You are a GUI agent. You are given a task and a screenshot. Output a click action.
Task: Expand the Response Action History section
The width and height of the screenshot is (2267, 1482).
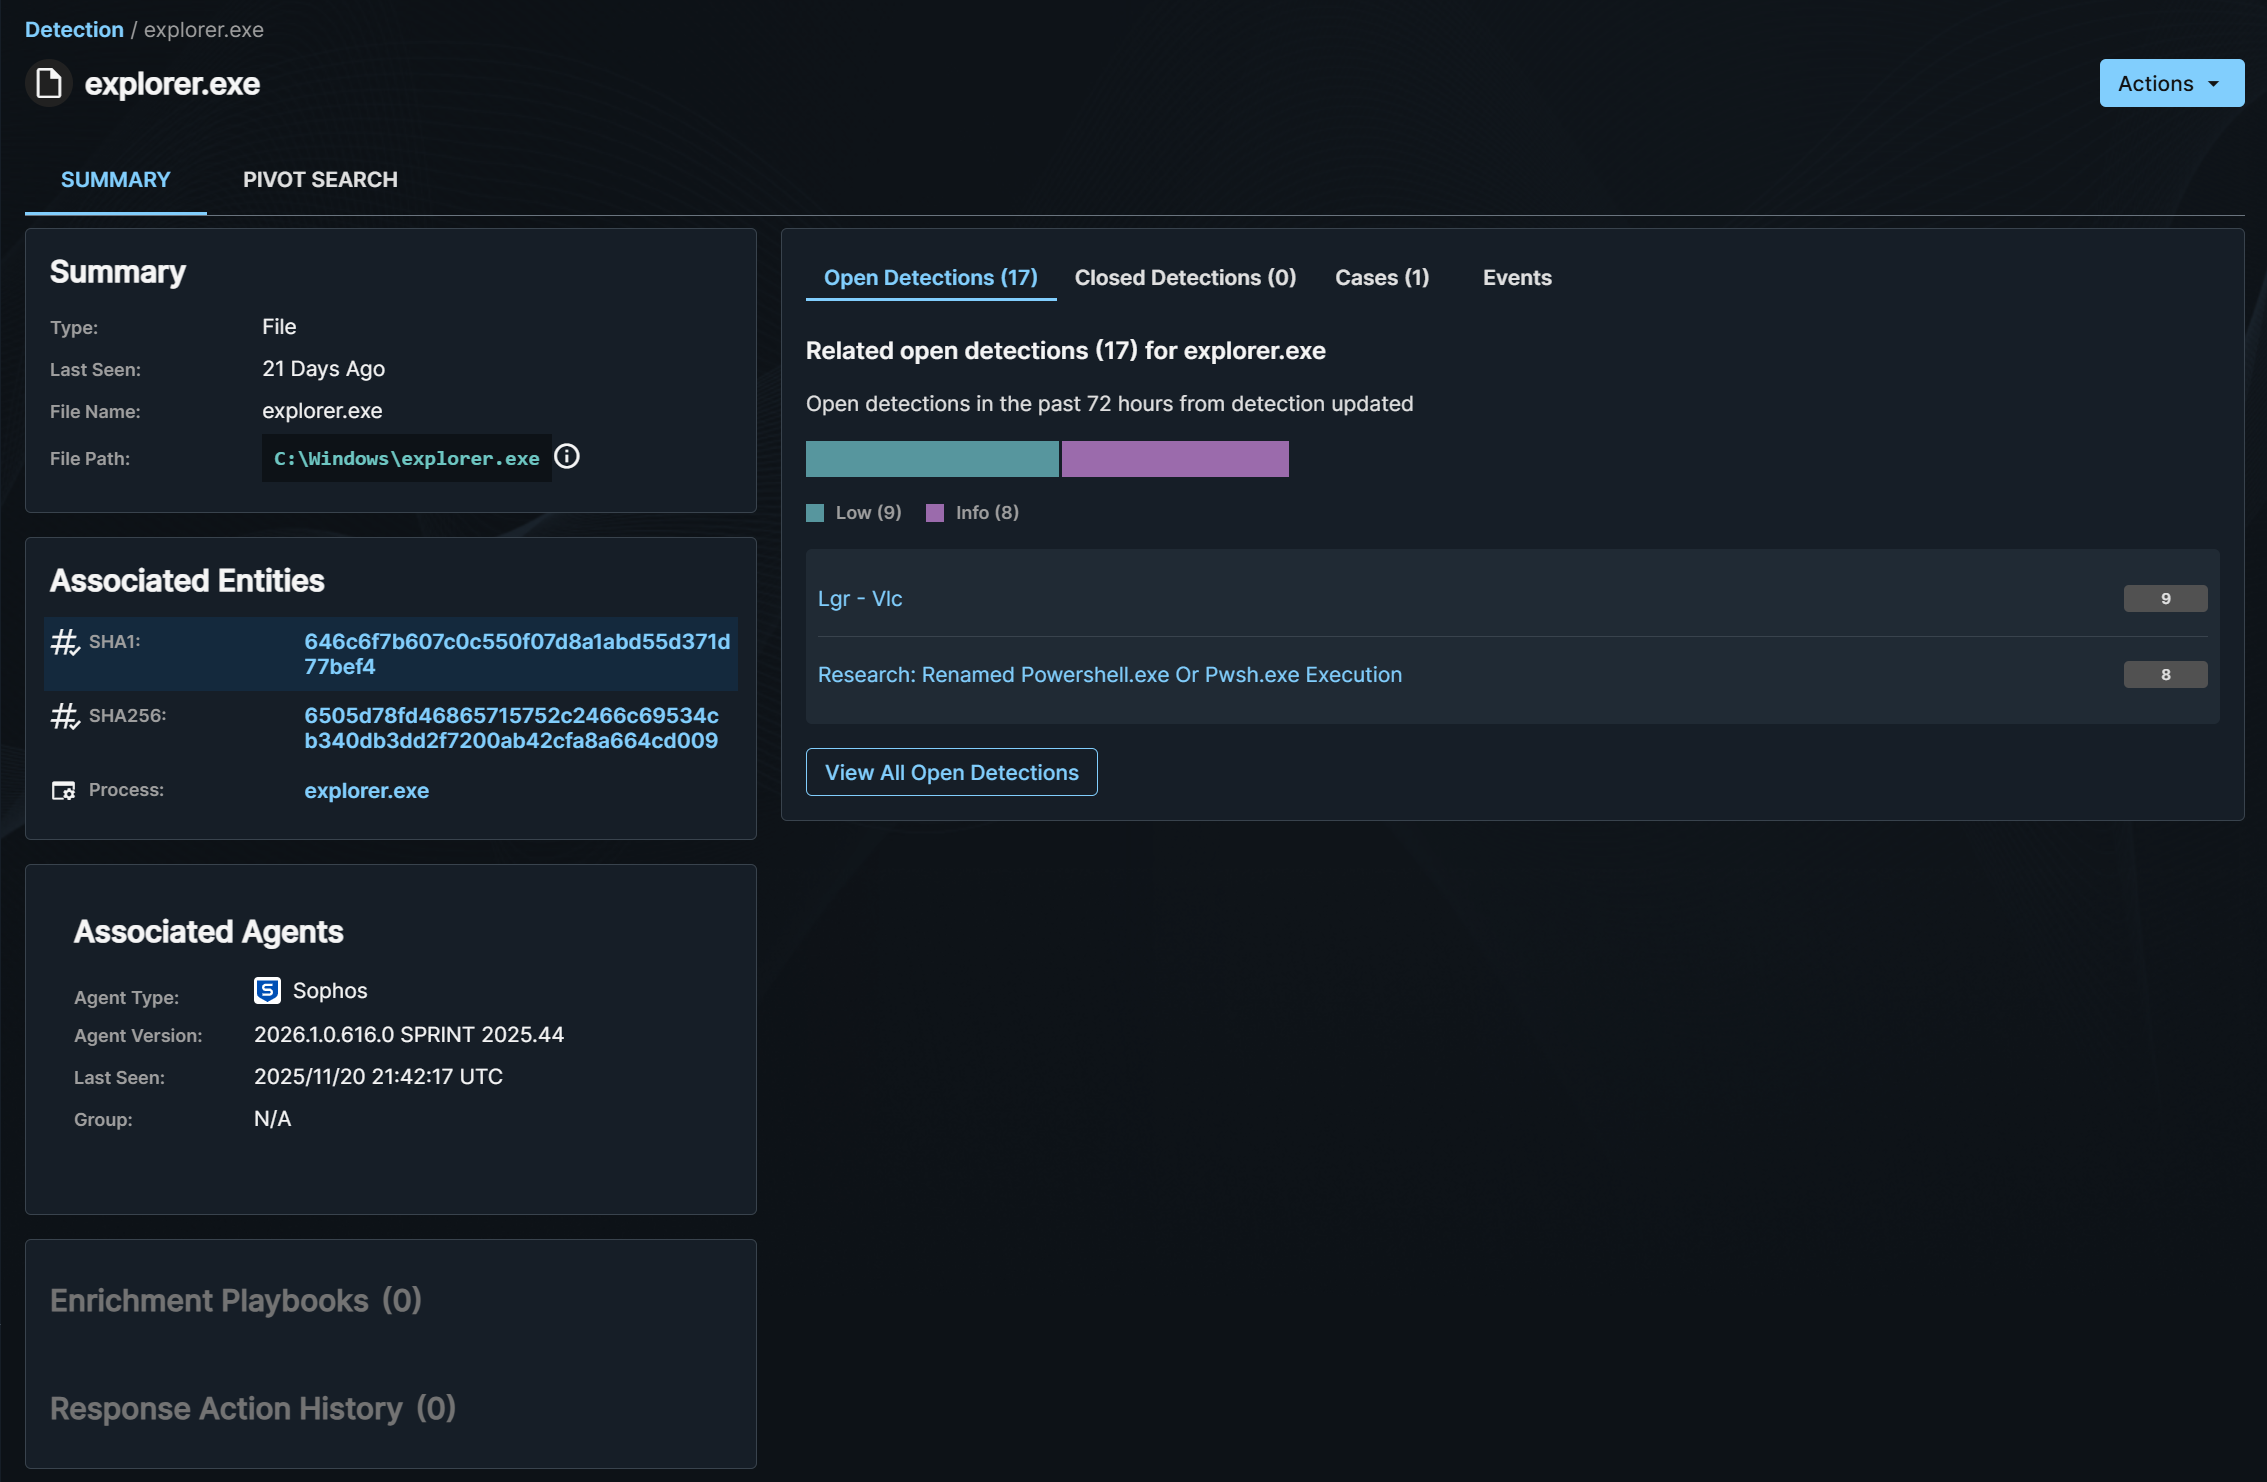pyautogui.click(x=253, y=1408)
